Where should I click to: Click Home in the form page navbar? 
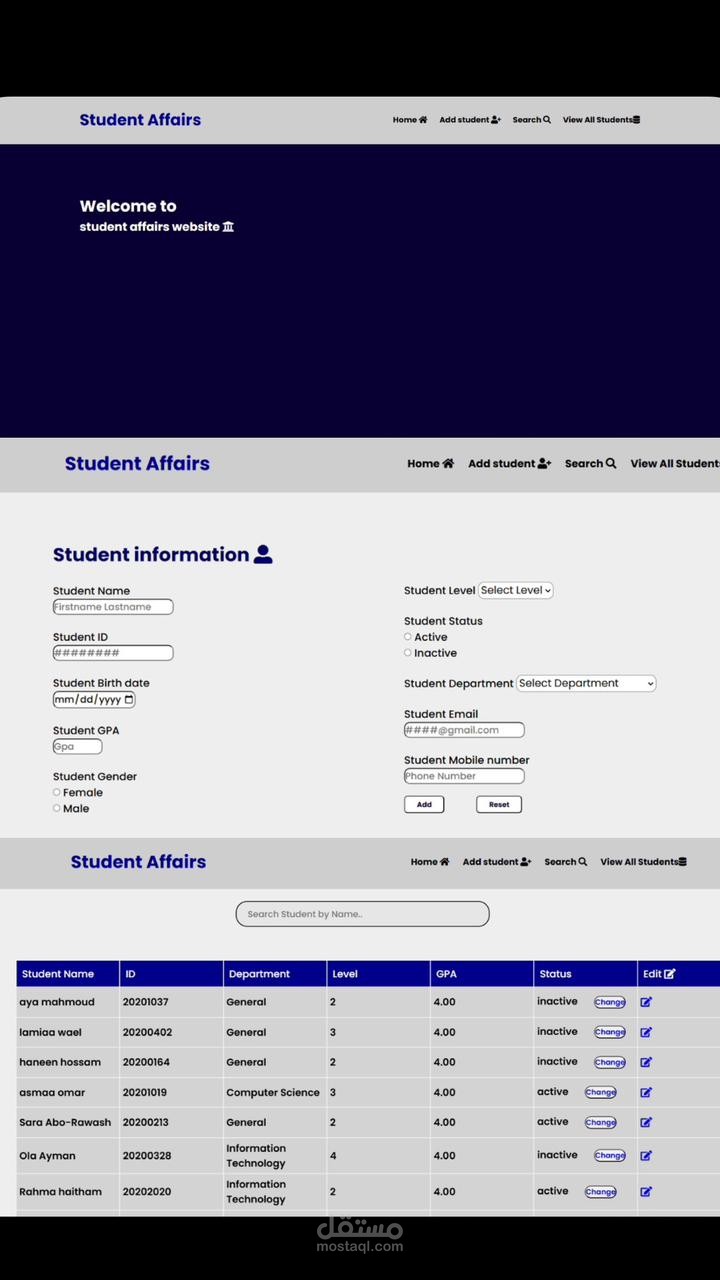pos(430,464)
